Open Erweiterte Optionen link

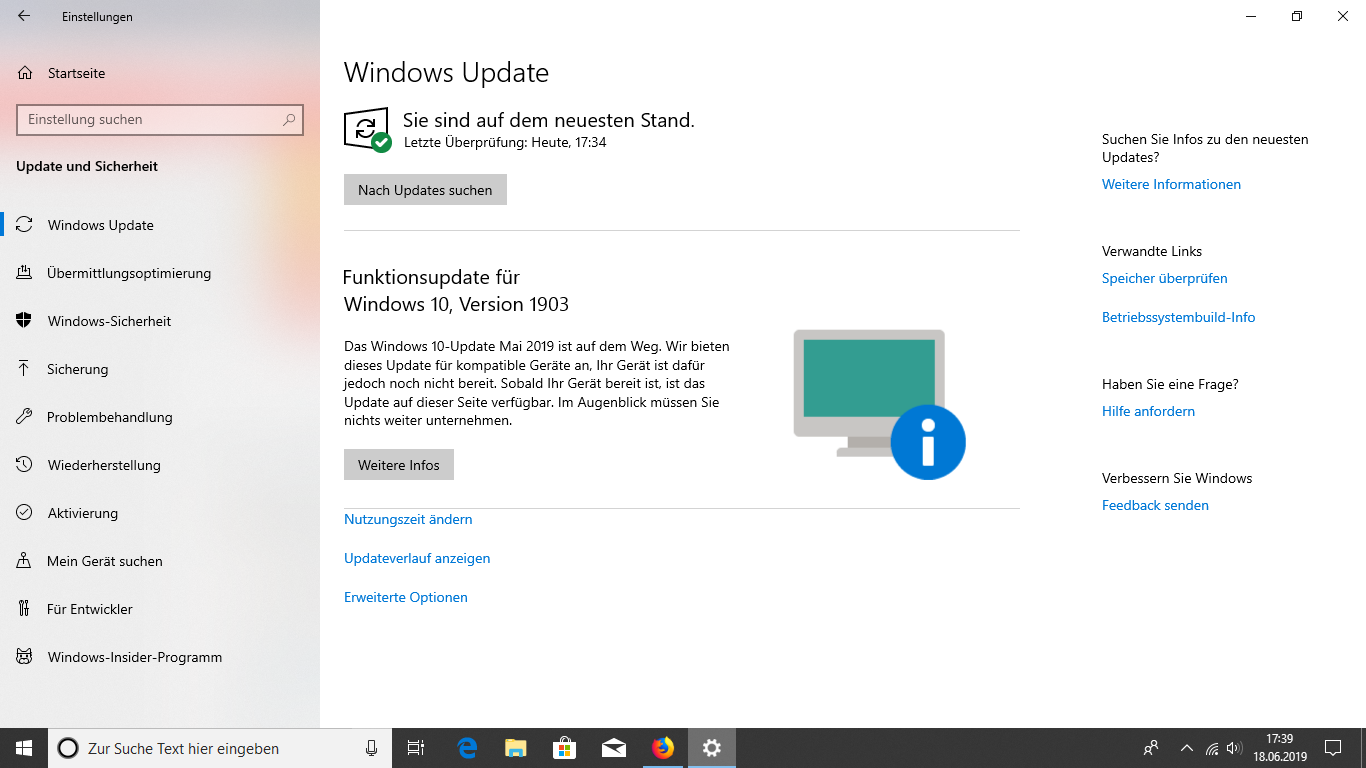[406, 597]
